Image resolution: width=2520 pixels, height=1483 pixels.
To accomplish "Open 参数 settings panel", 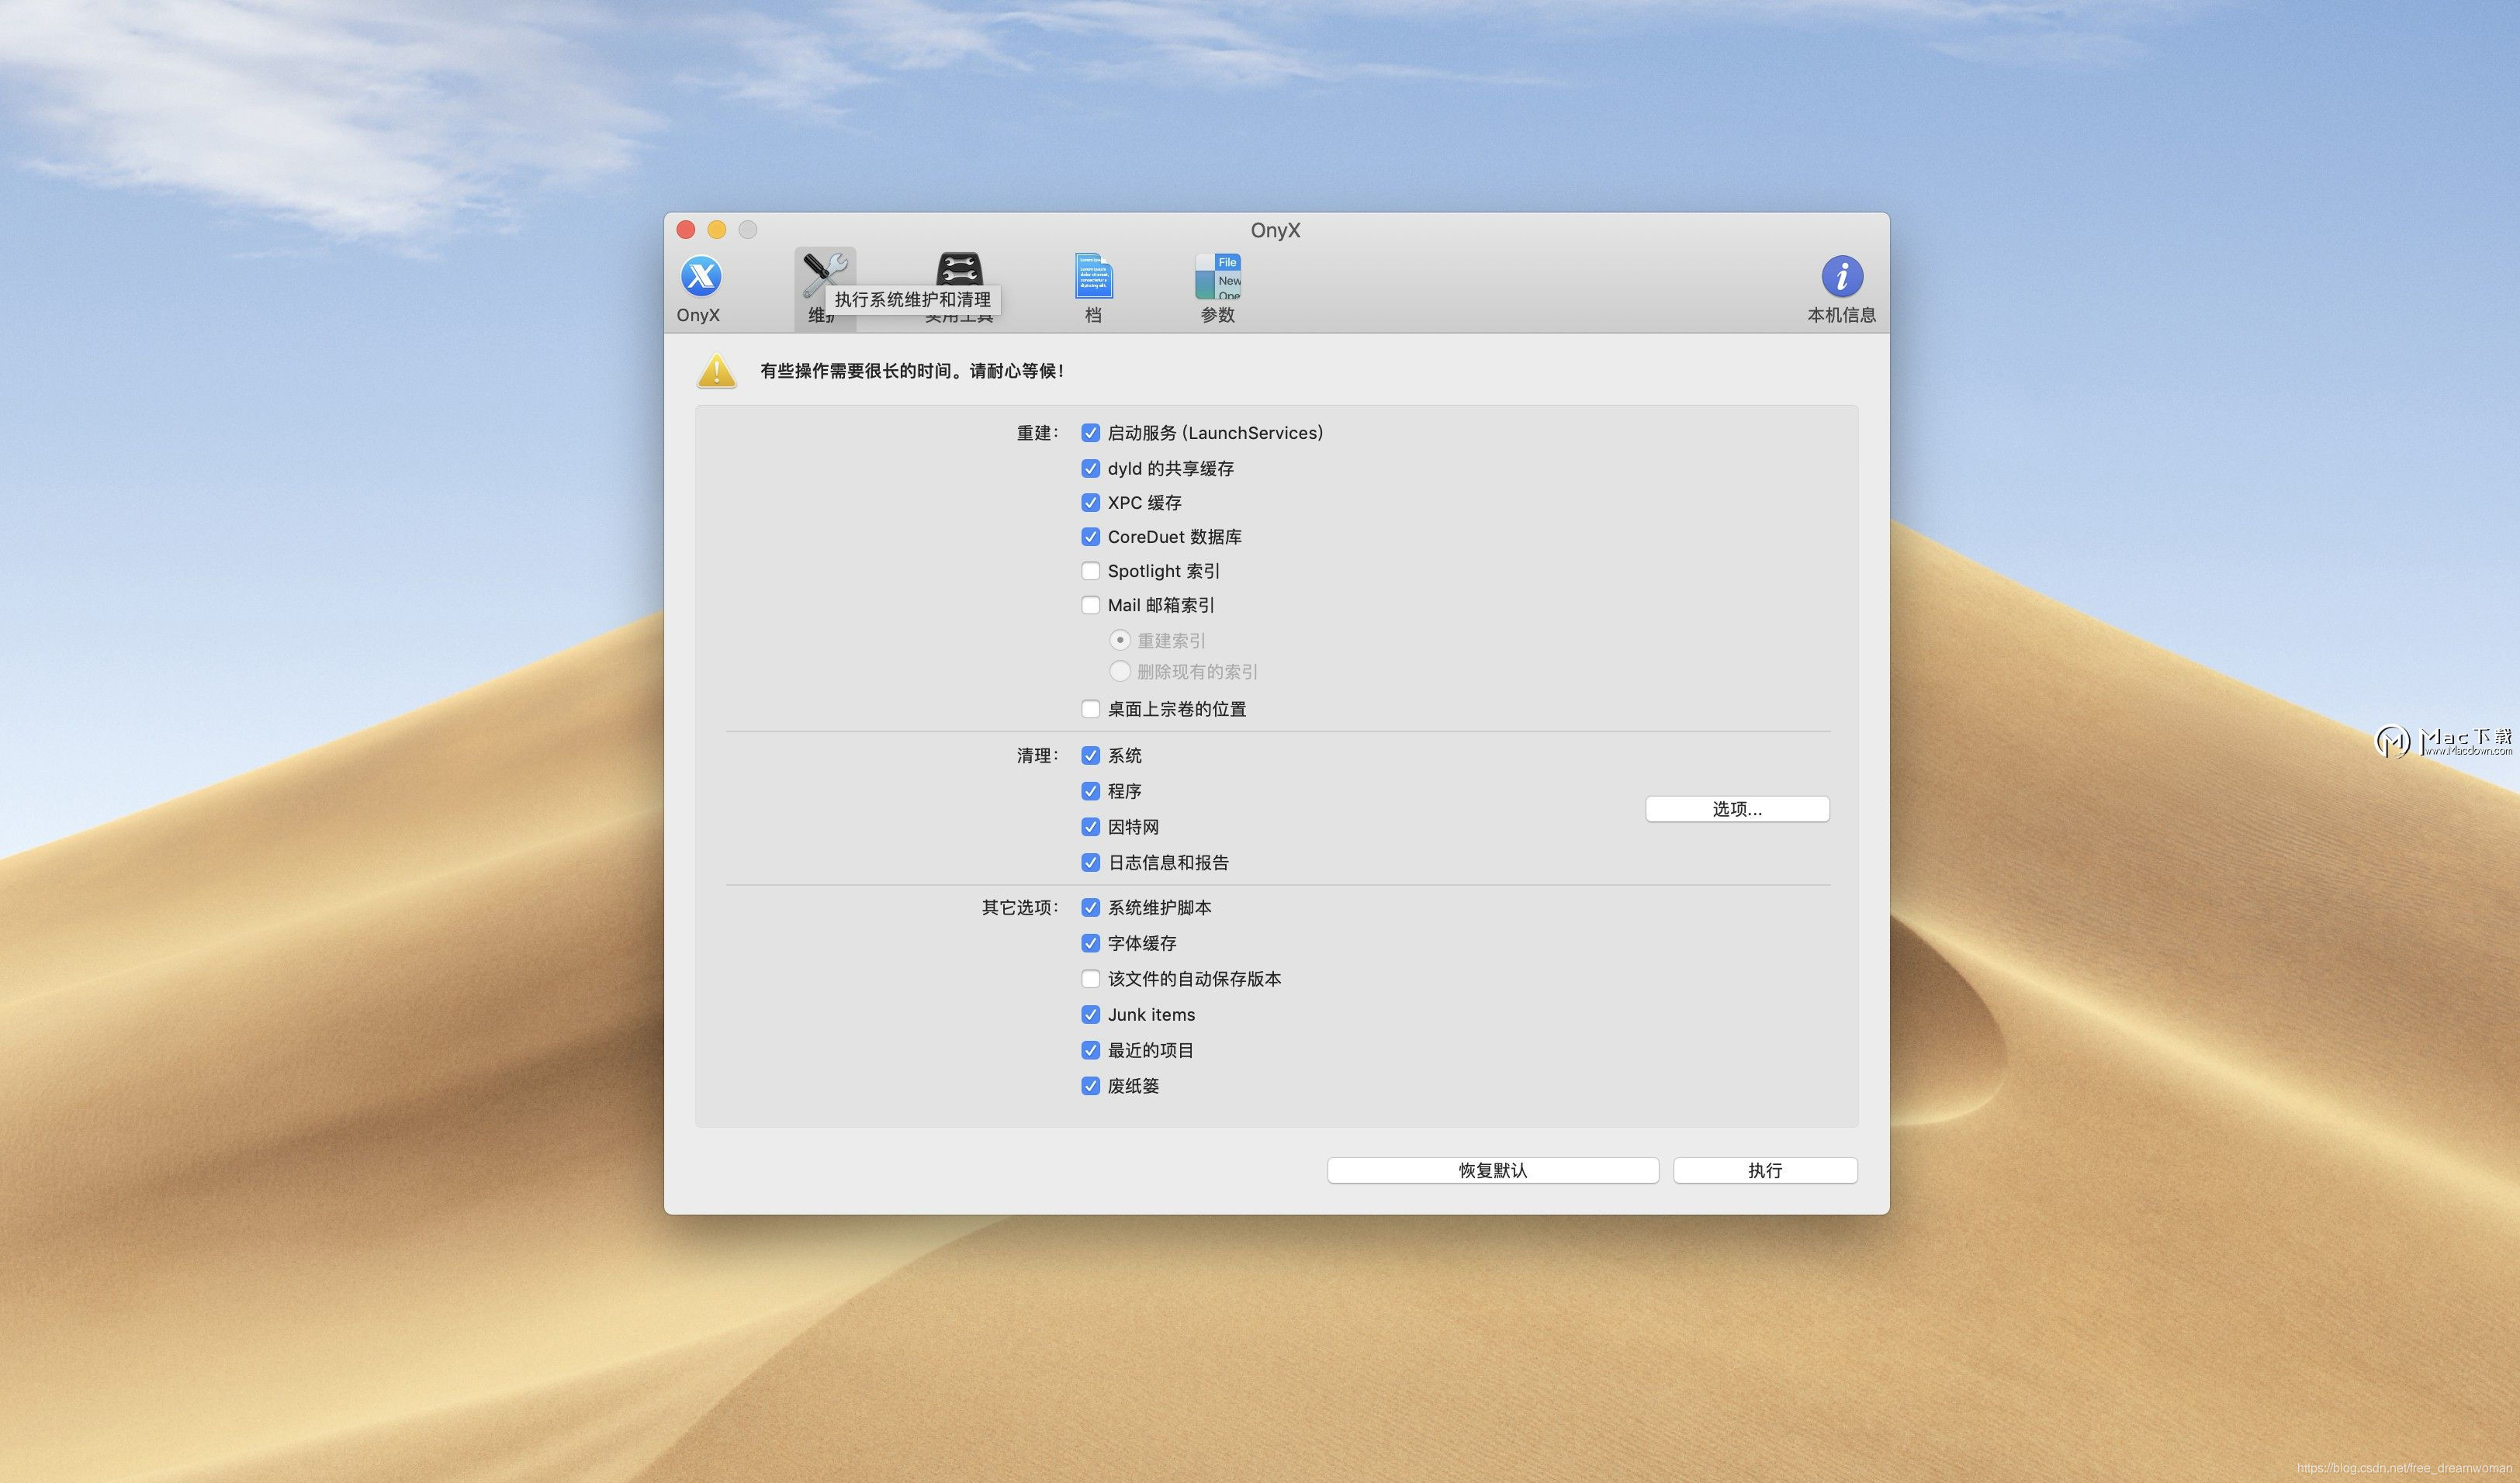I will click(x=1210, y=286).
